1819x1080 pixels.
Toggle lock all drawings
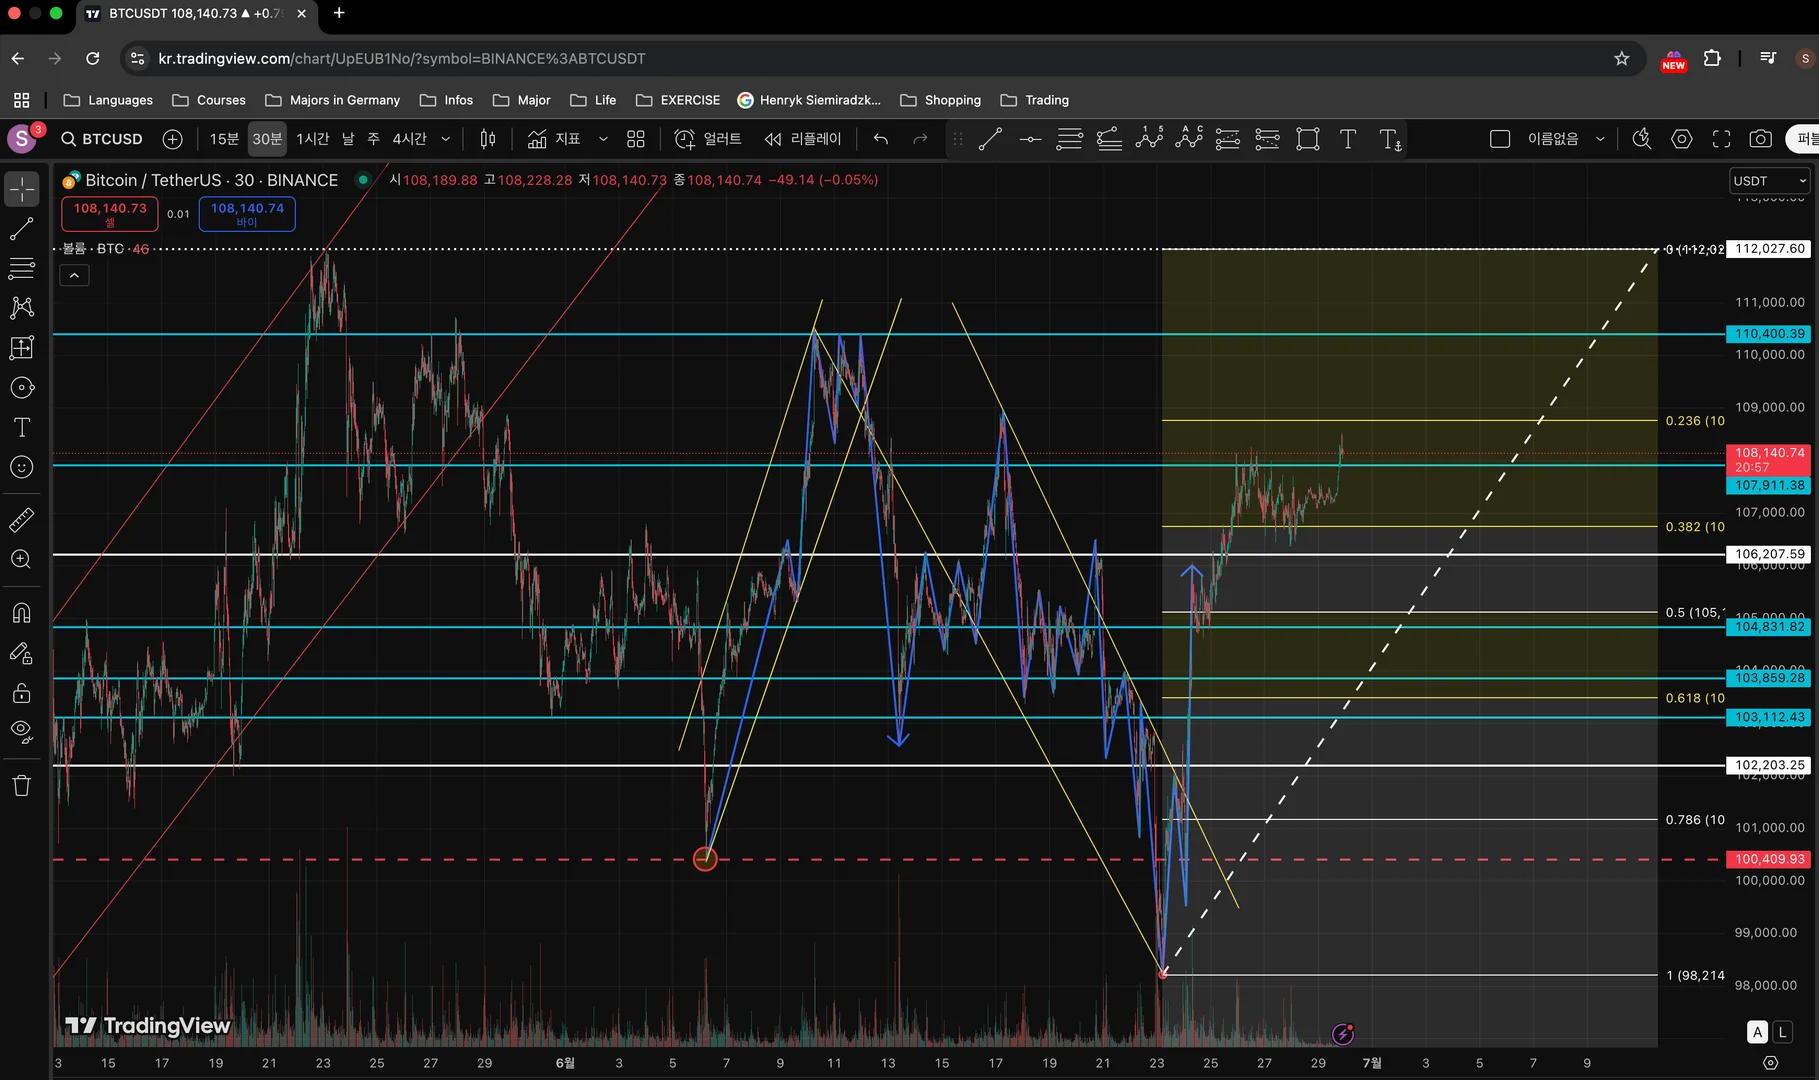point(22,693)
